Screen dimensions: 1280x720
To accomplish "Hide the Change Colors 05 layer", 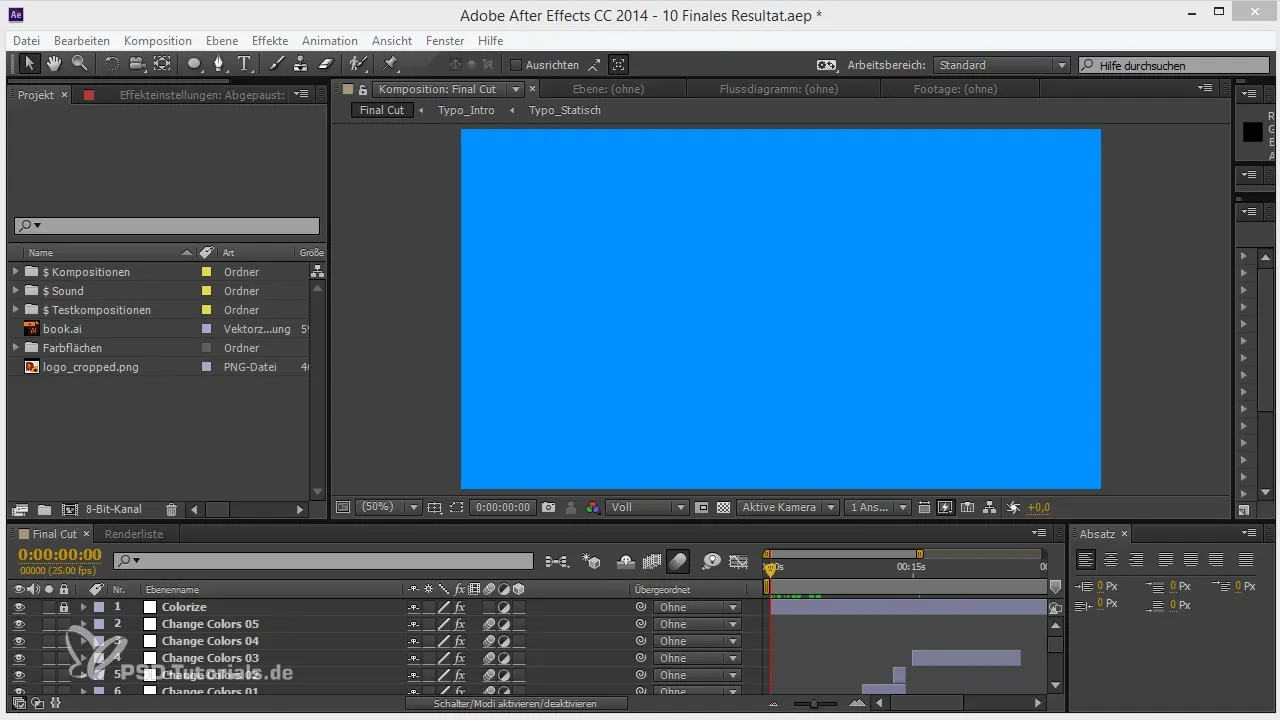I will coord(18,624).
